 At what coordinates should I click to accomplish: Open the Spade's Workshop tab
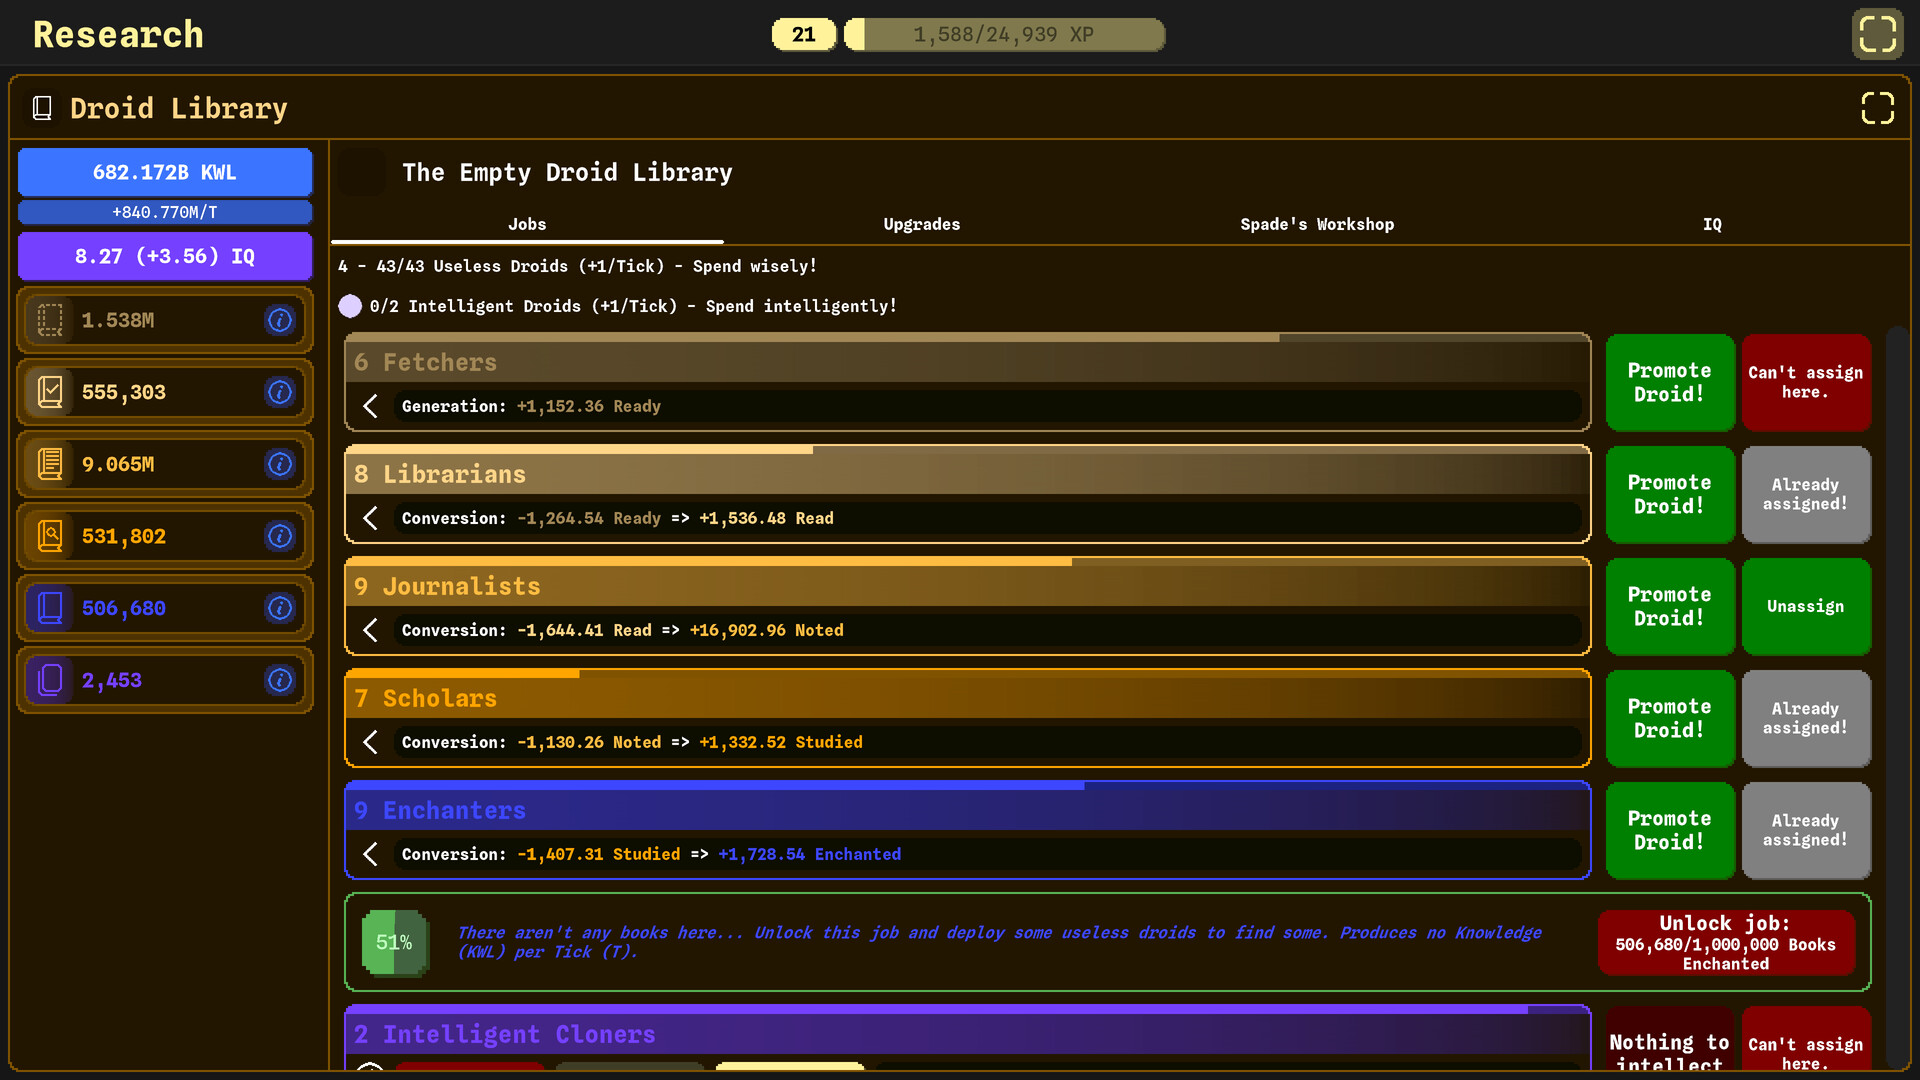[1316, 224]
